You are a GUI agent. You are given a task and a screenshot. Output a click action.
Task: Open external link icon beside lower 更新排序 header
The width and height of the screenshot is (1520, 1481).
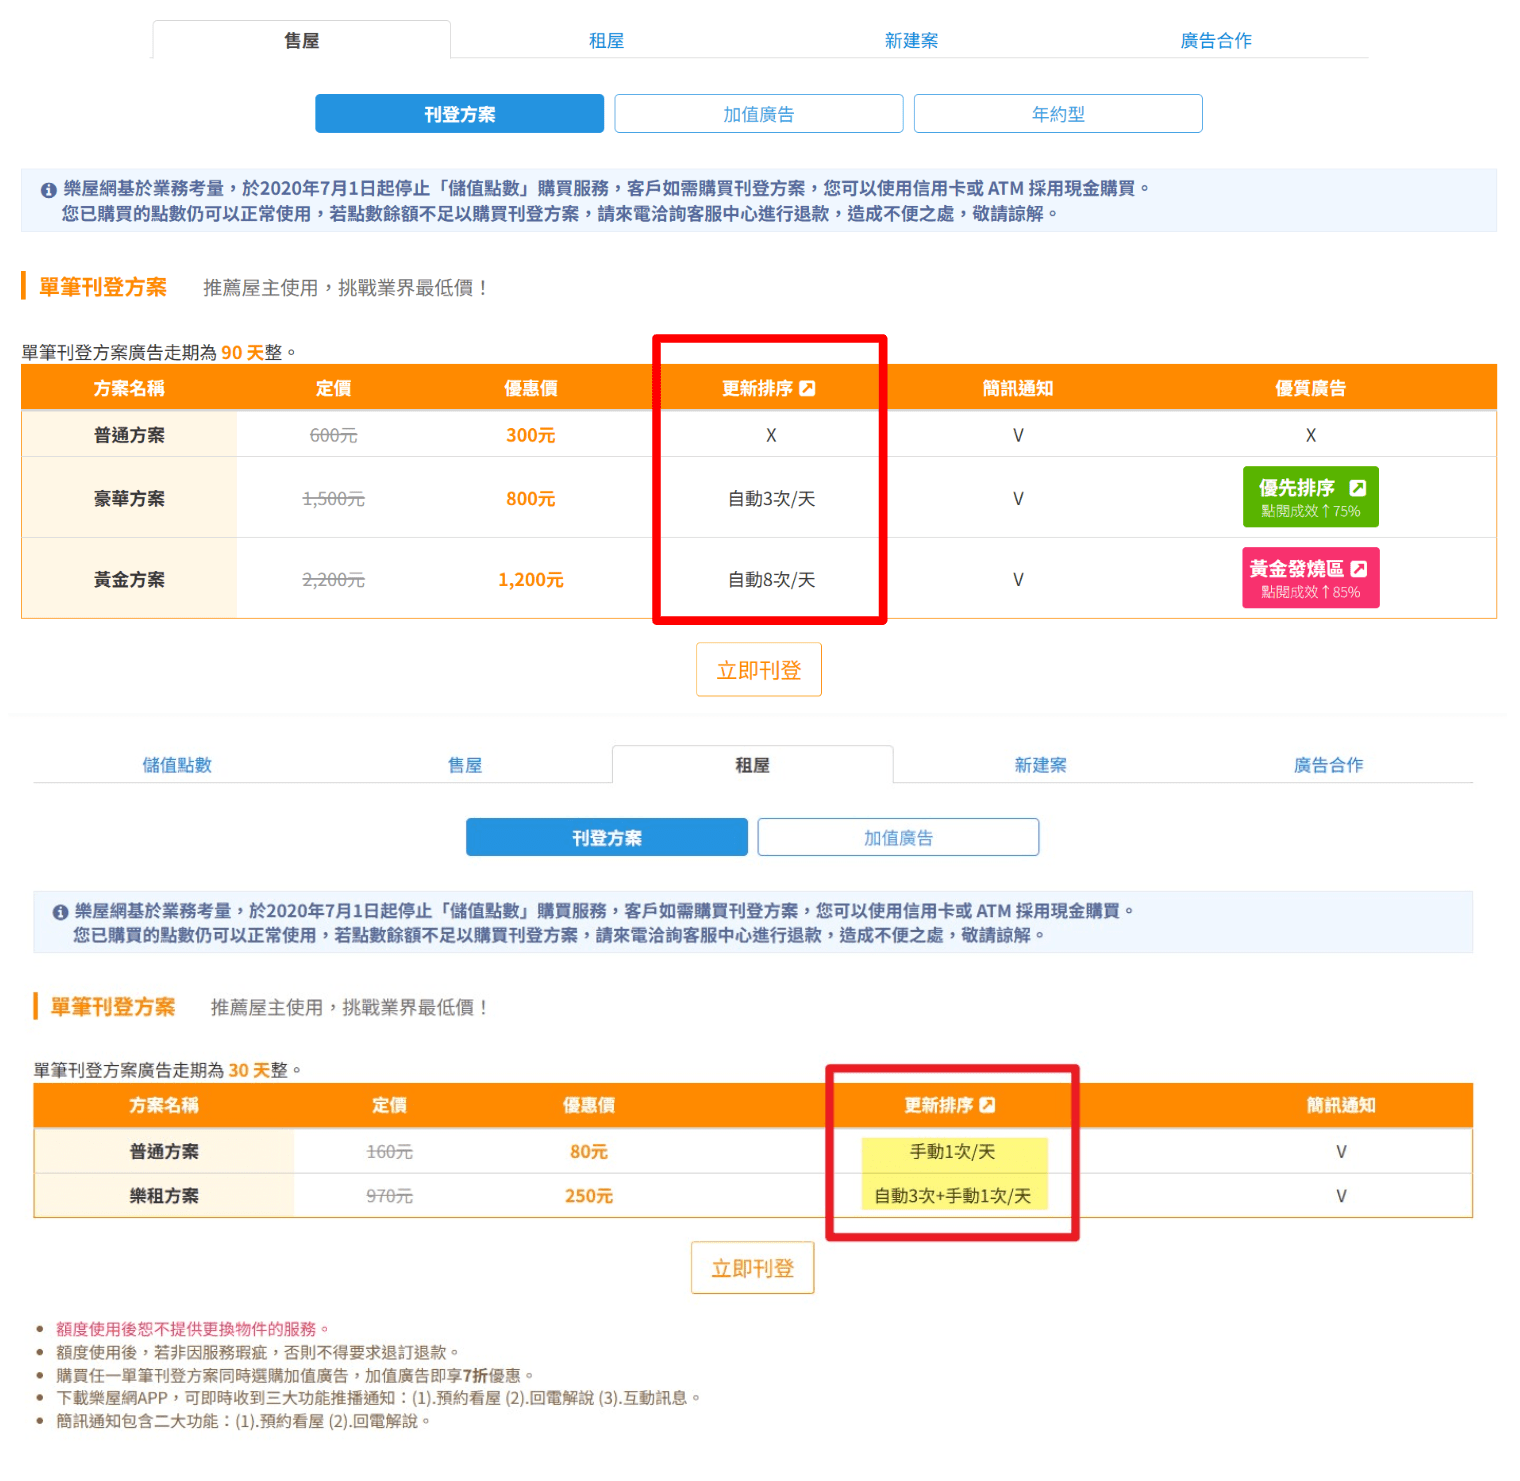[x=987, y=1105]
